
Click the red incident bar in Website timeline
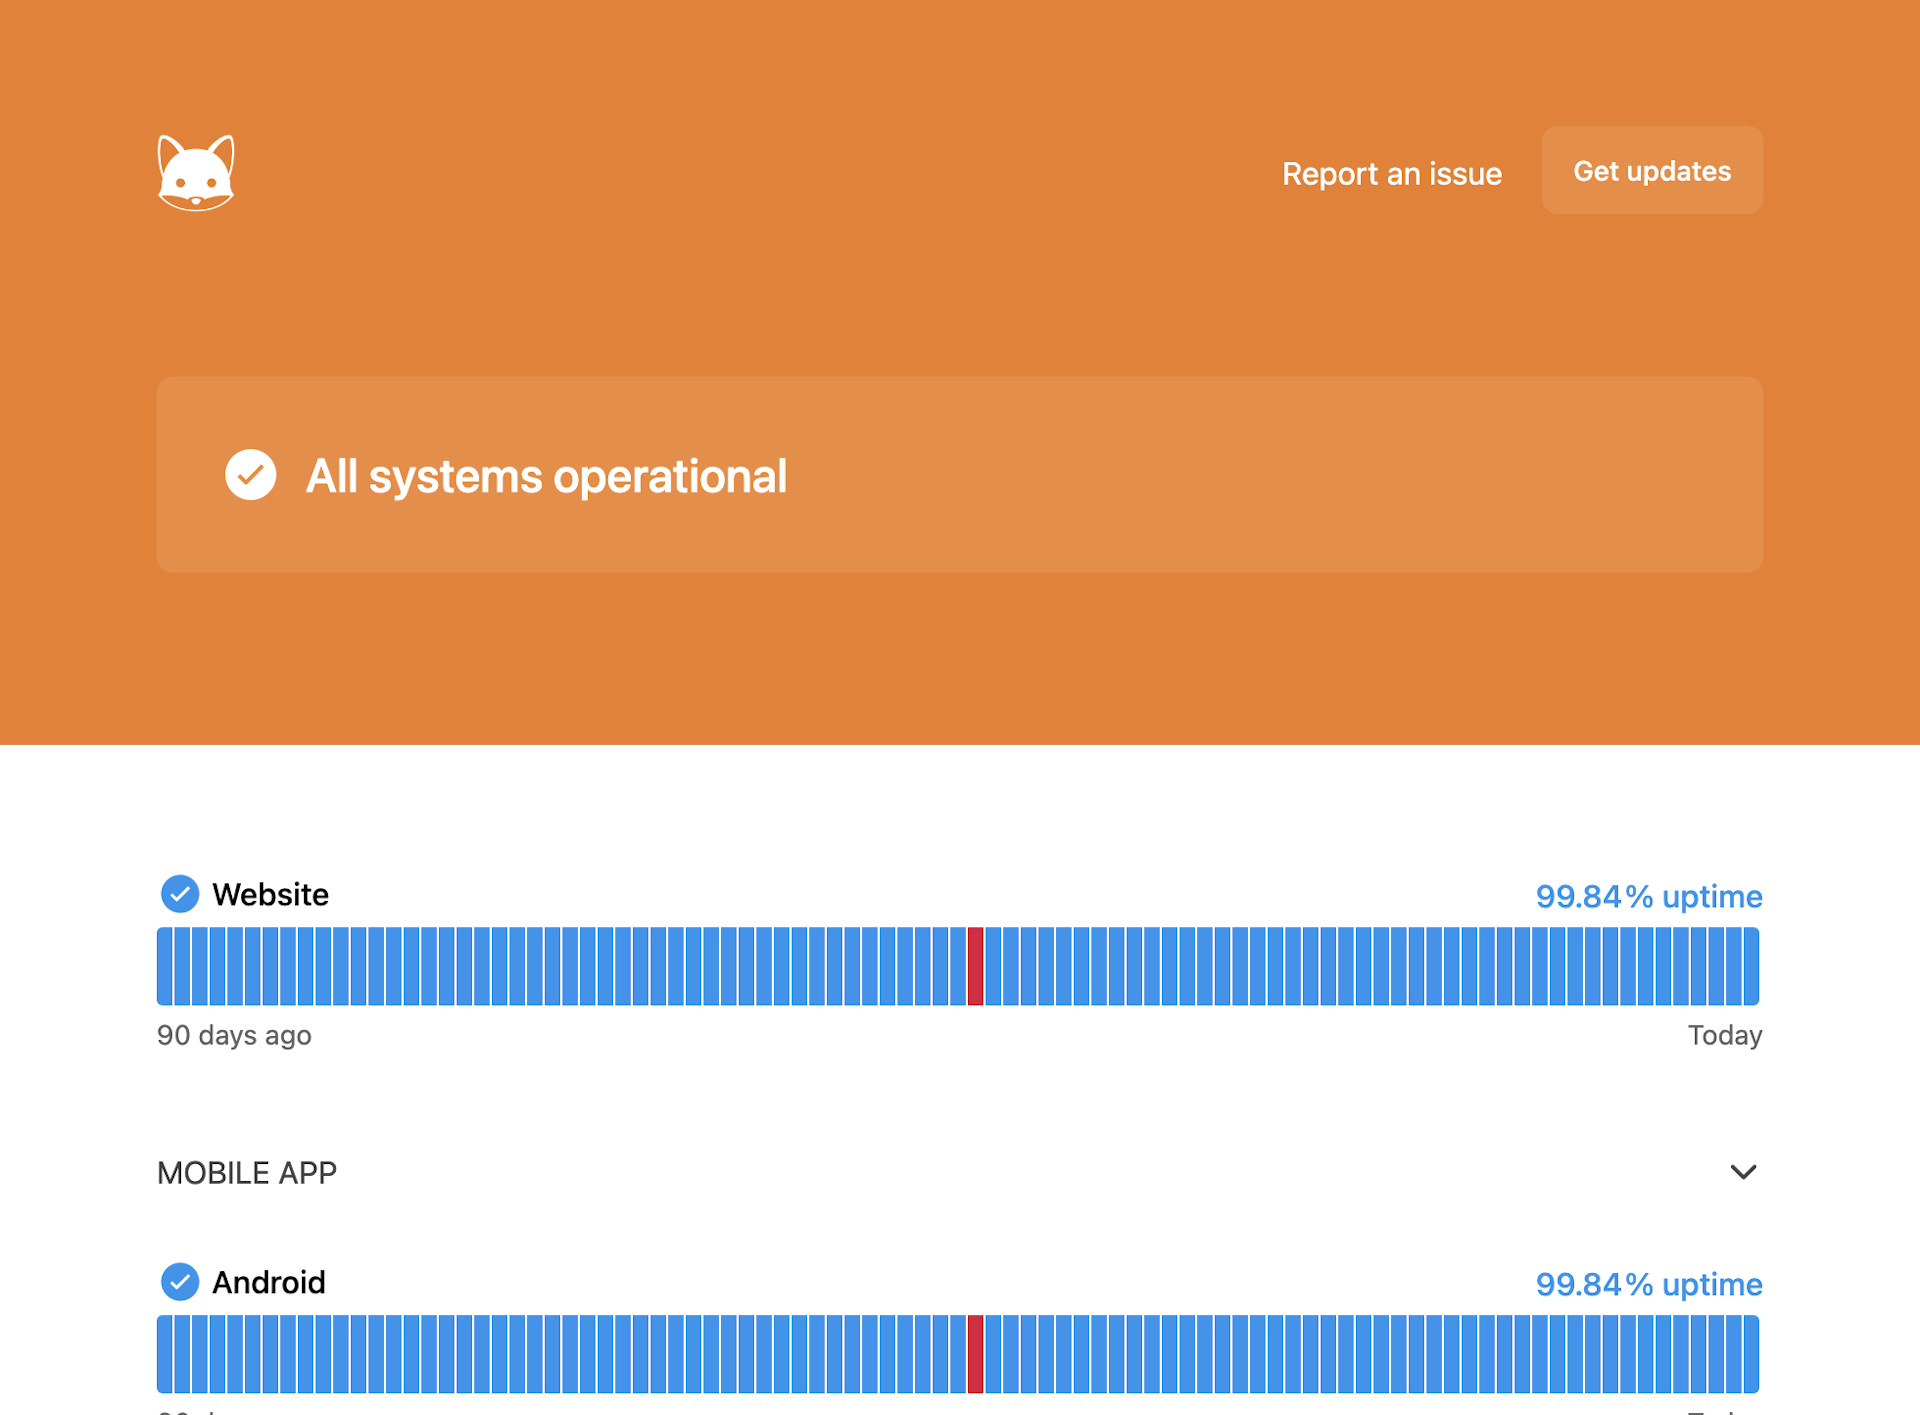pyautogui.click(x=975, y=966)
